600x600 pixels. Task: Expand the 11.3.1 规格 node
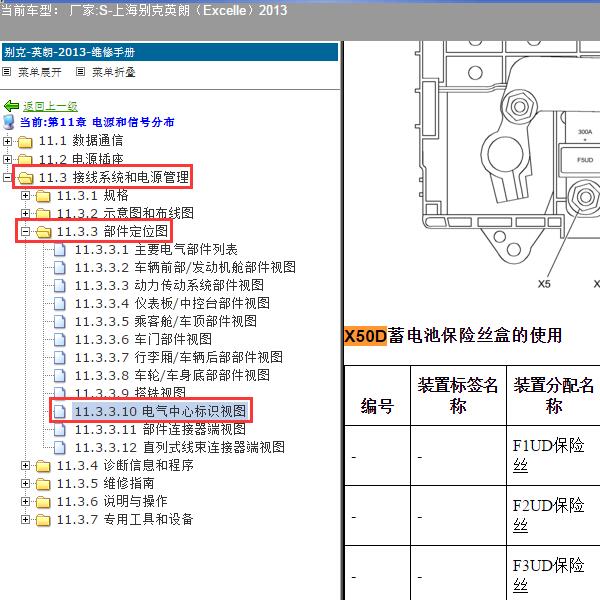tap(25, 196)
